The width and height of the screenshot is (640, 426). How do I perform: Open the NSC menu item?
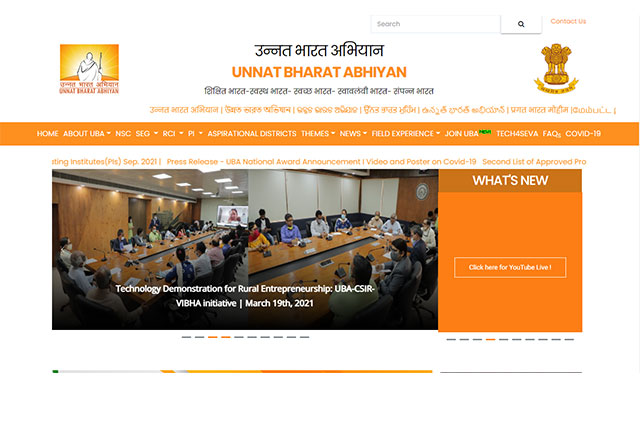pyautogui.click(x=123, y=133)
